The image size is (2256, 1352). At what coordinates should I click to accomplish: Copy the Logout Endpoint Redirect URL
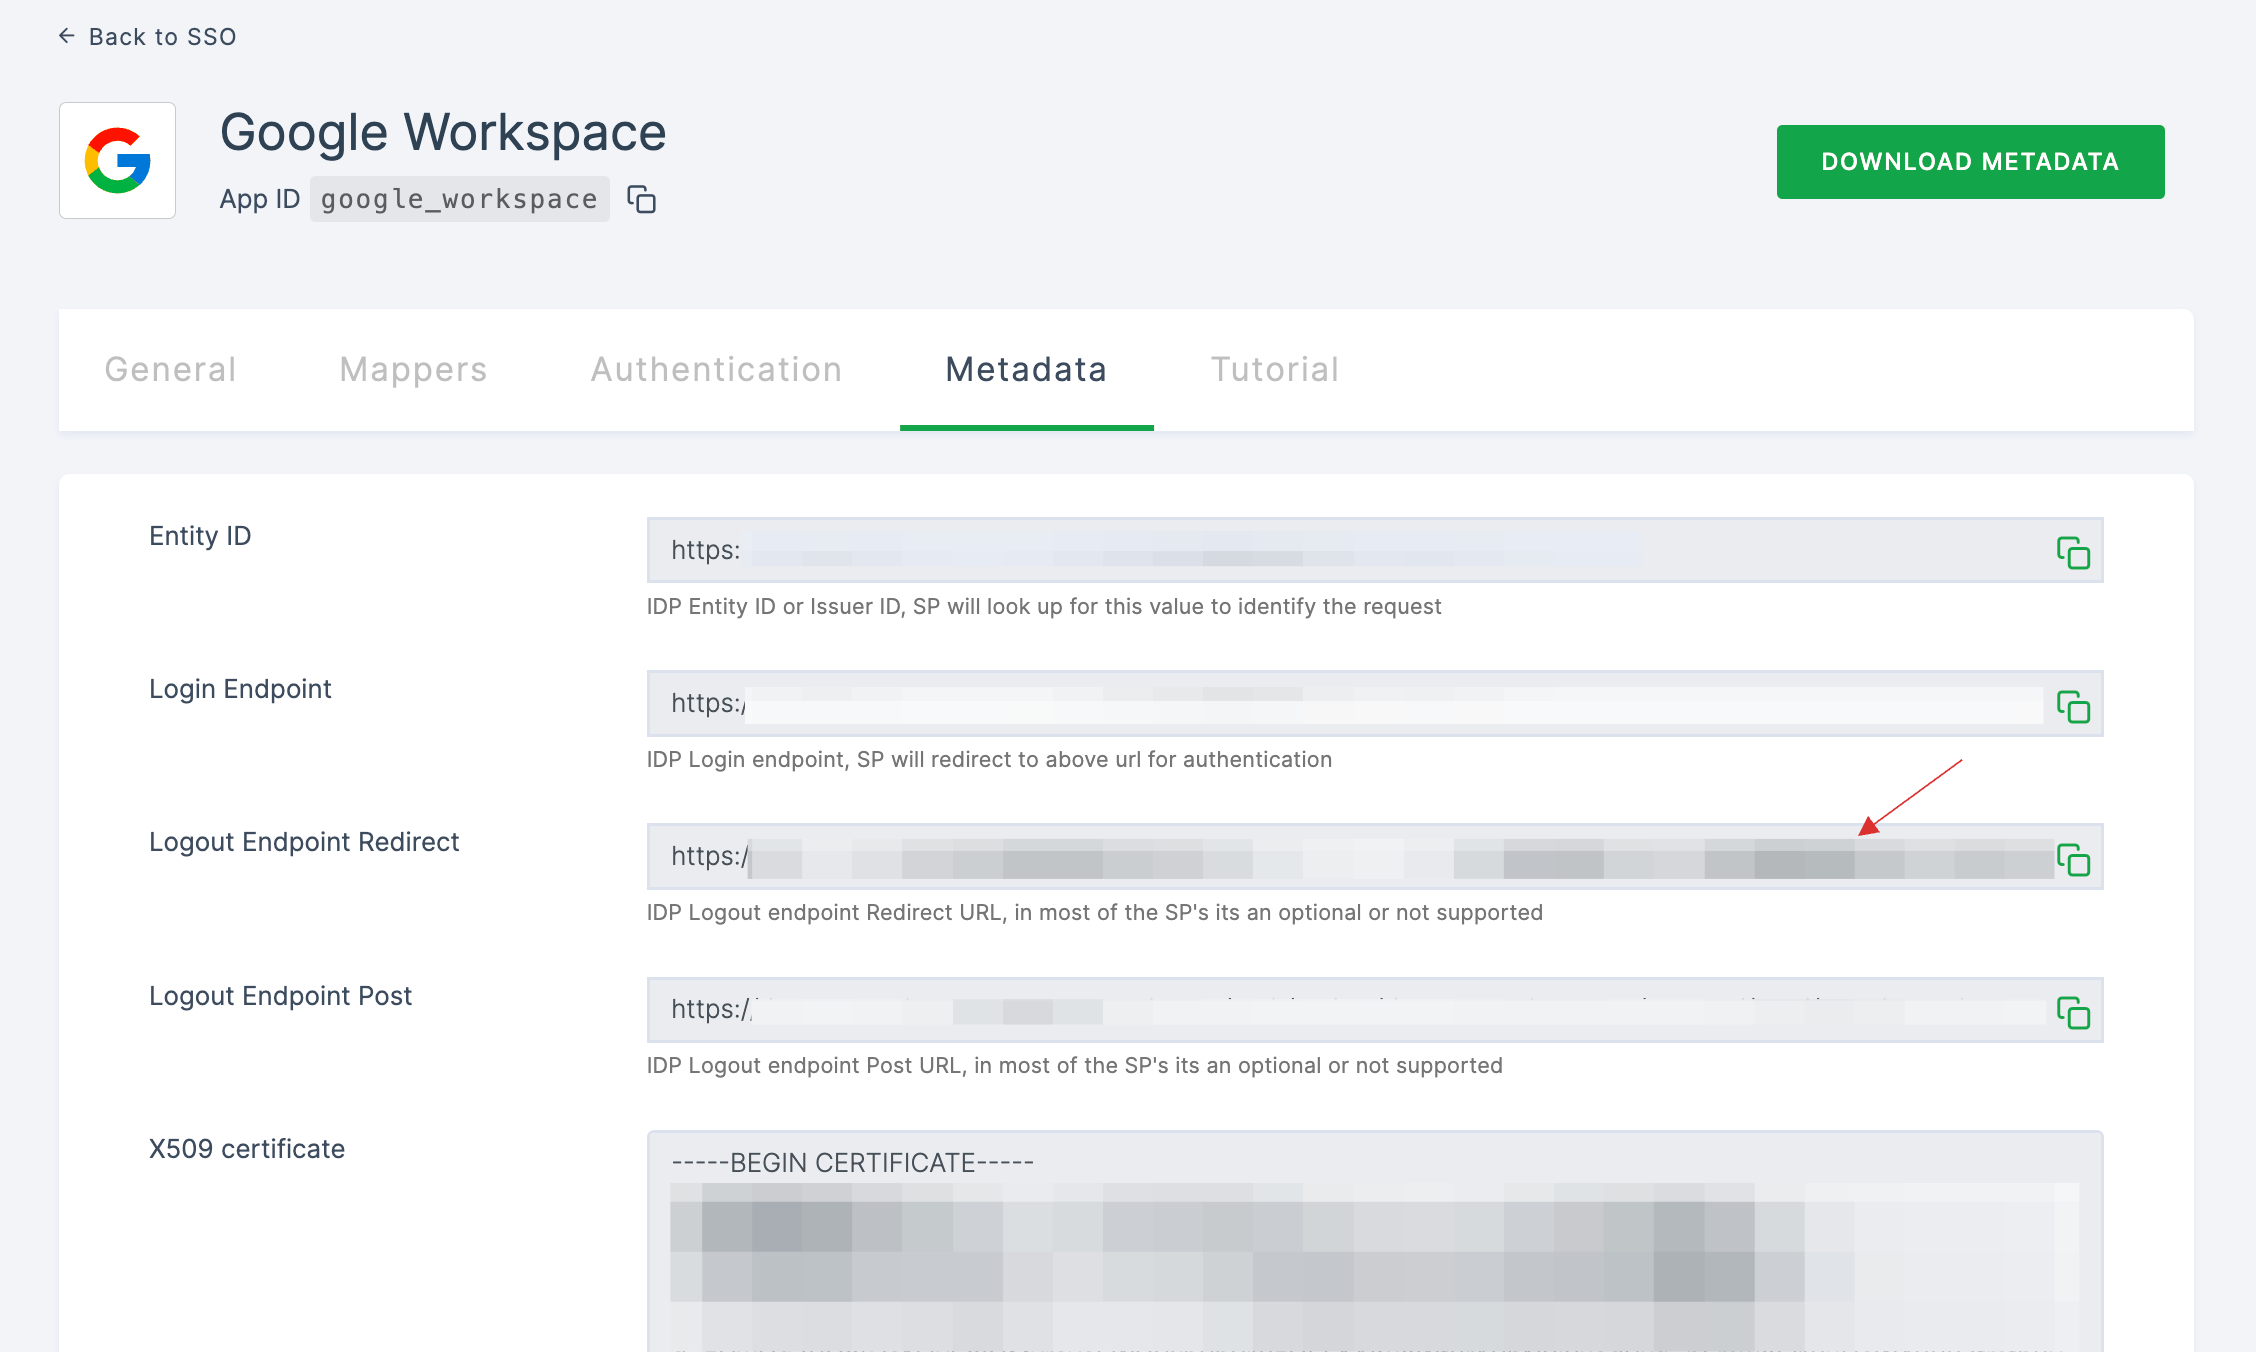[x=2073, y=859]
